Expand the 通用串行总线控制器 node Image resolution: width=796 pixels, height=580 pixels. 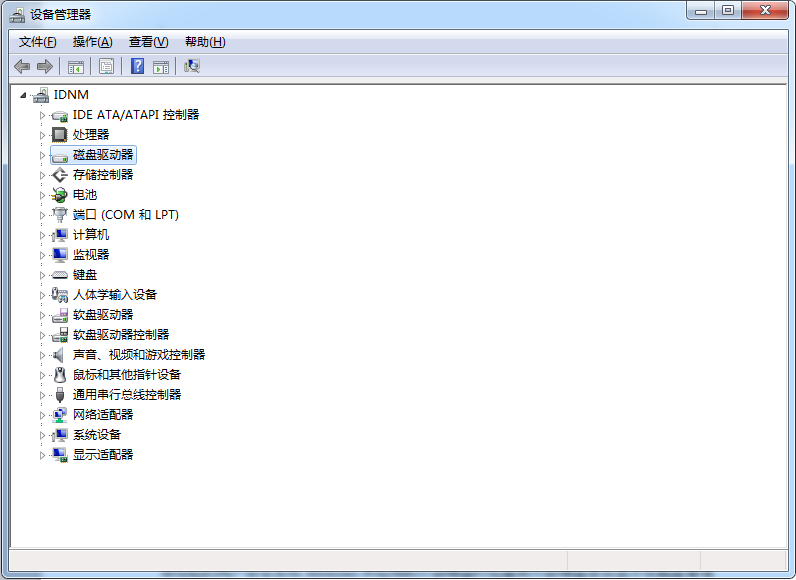42,395
